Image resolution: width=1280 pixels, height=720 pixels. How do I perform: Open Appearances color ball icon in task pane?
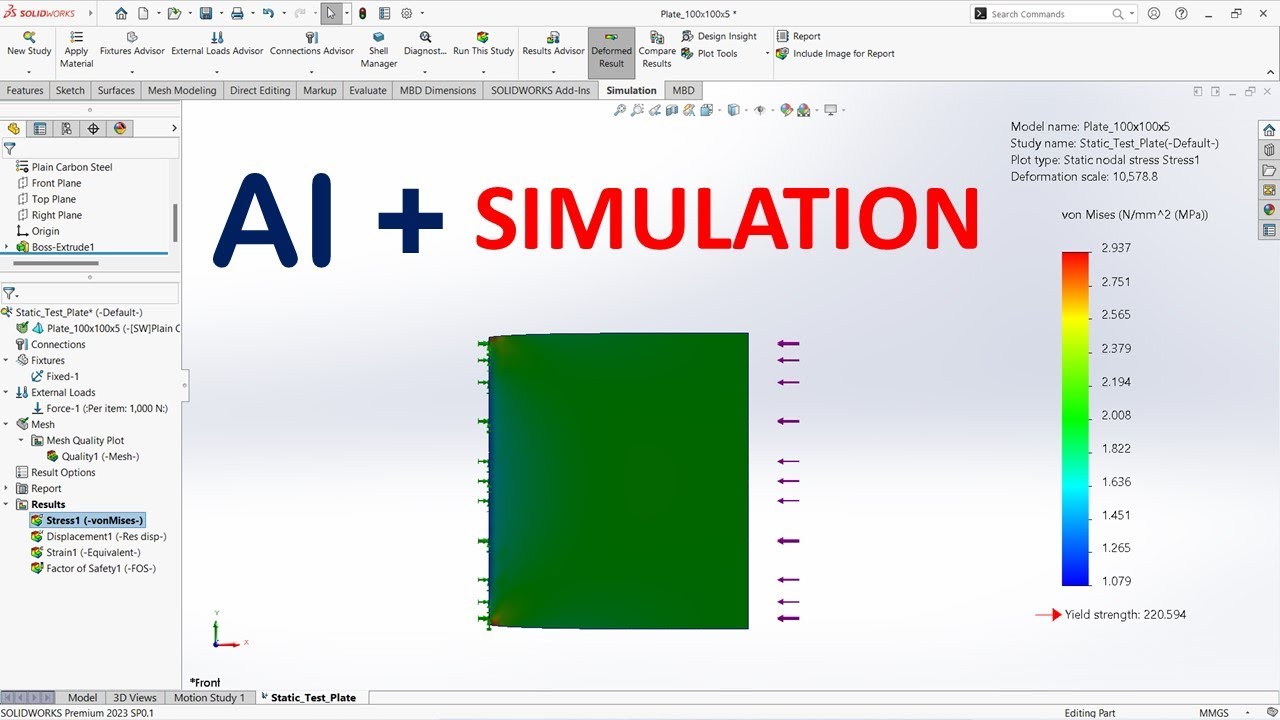tap(1269, 210)
